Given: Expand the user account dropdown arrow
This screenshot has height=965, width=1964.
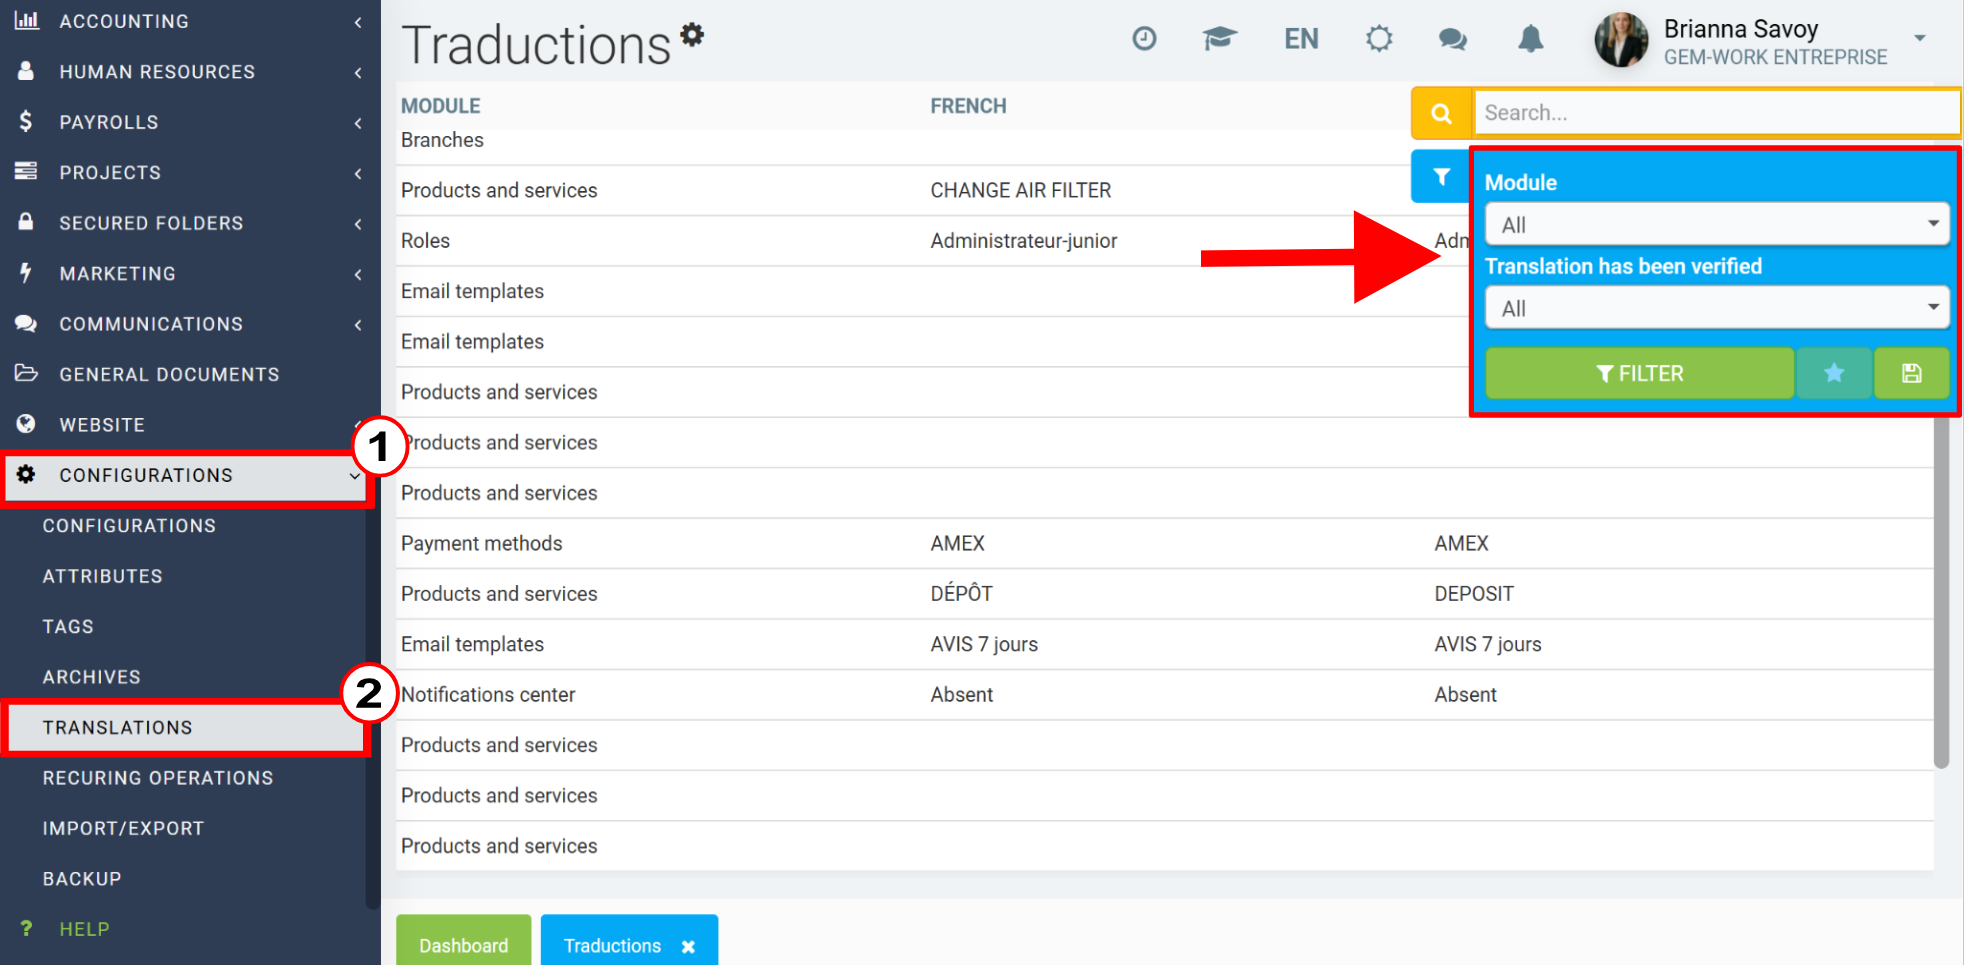Looking at the screenshot, I should tap(1920, 38).
